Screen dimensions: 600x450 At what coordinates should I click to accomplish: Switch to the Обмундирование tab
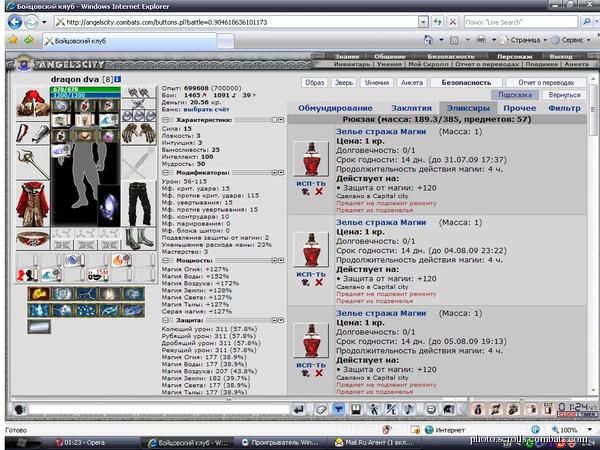click(x=335, y=108)
